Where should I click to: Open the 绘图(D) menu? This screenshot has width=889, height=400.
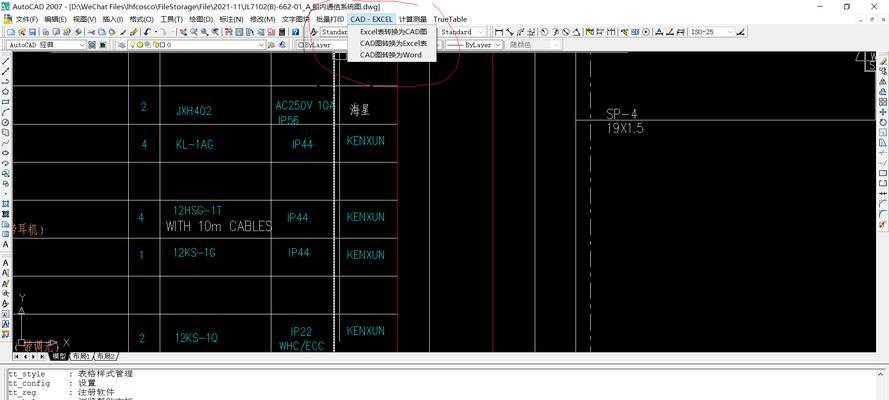(x=201, y=19)
